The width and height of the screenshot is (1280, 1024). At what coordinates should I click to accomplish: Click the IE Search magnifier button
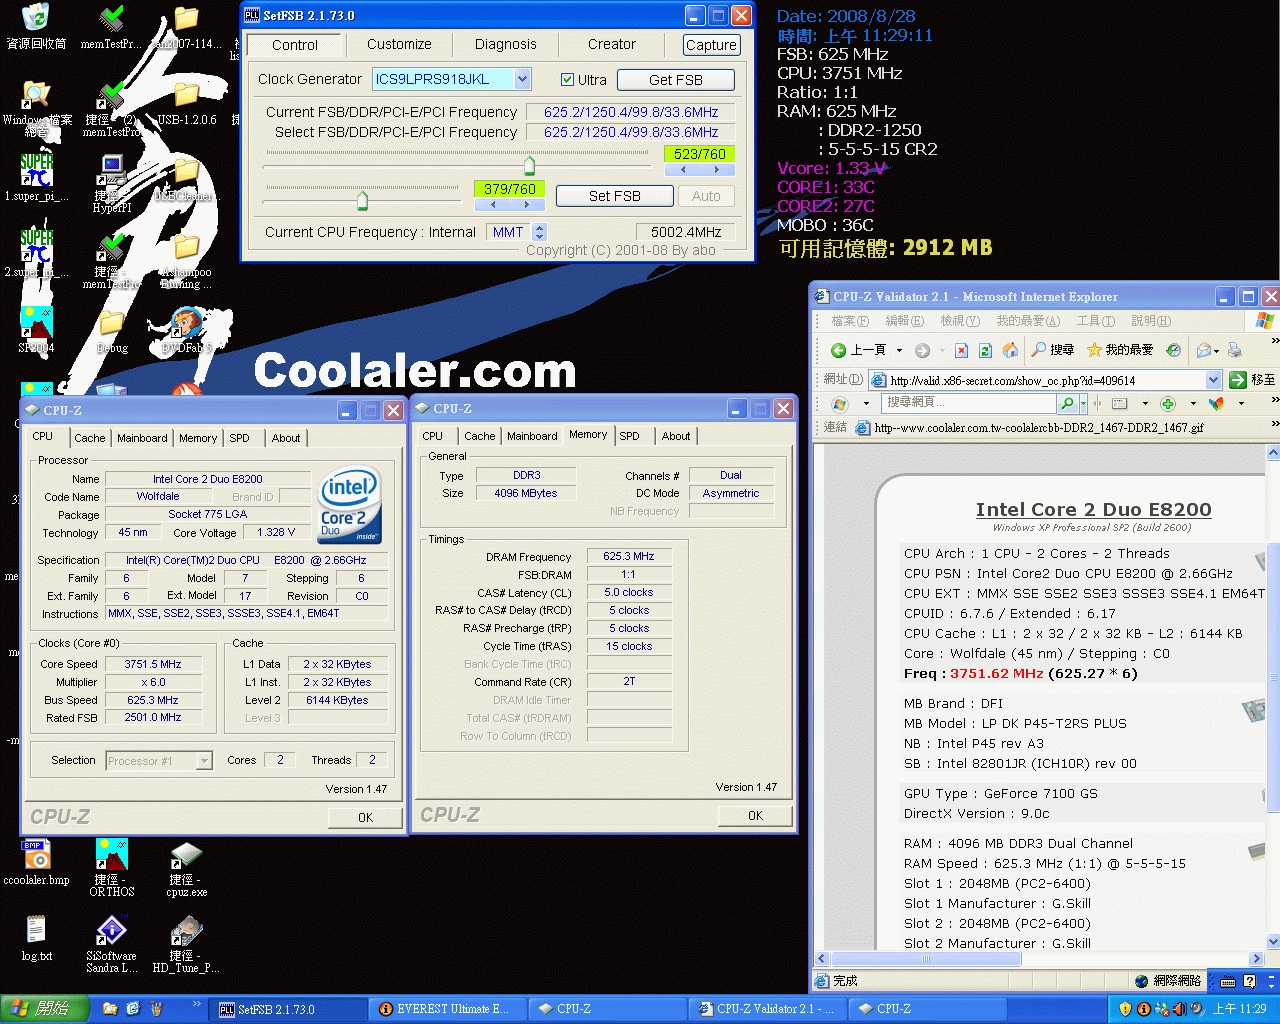[1052, 350]
